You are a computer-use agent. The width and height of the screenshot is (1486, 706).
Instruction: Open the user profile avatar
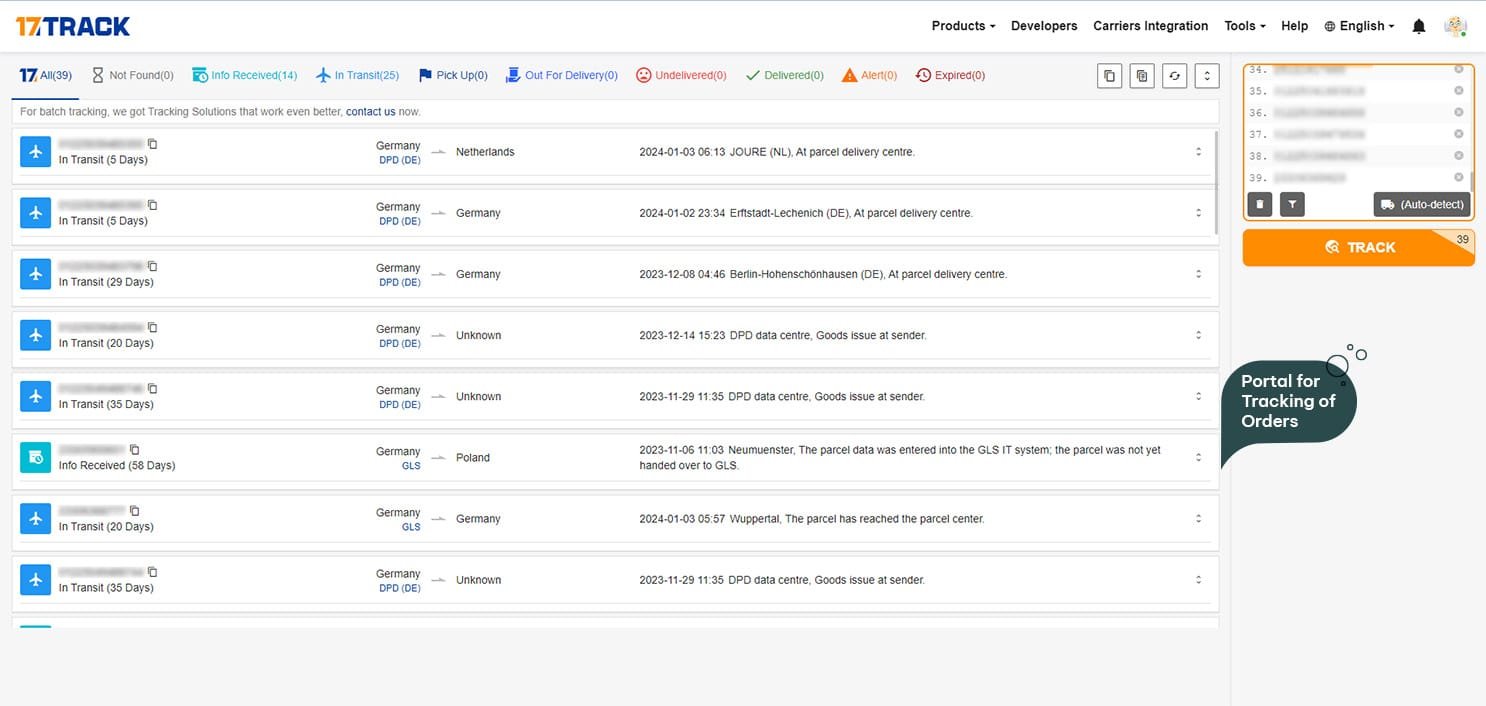coord(1455,27)
